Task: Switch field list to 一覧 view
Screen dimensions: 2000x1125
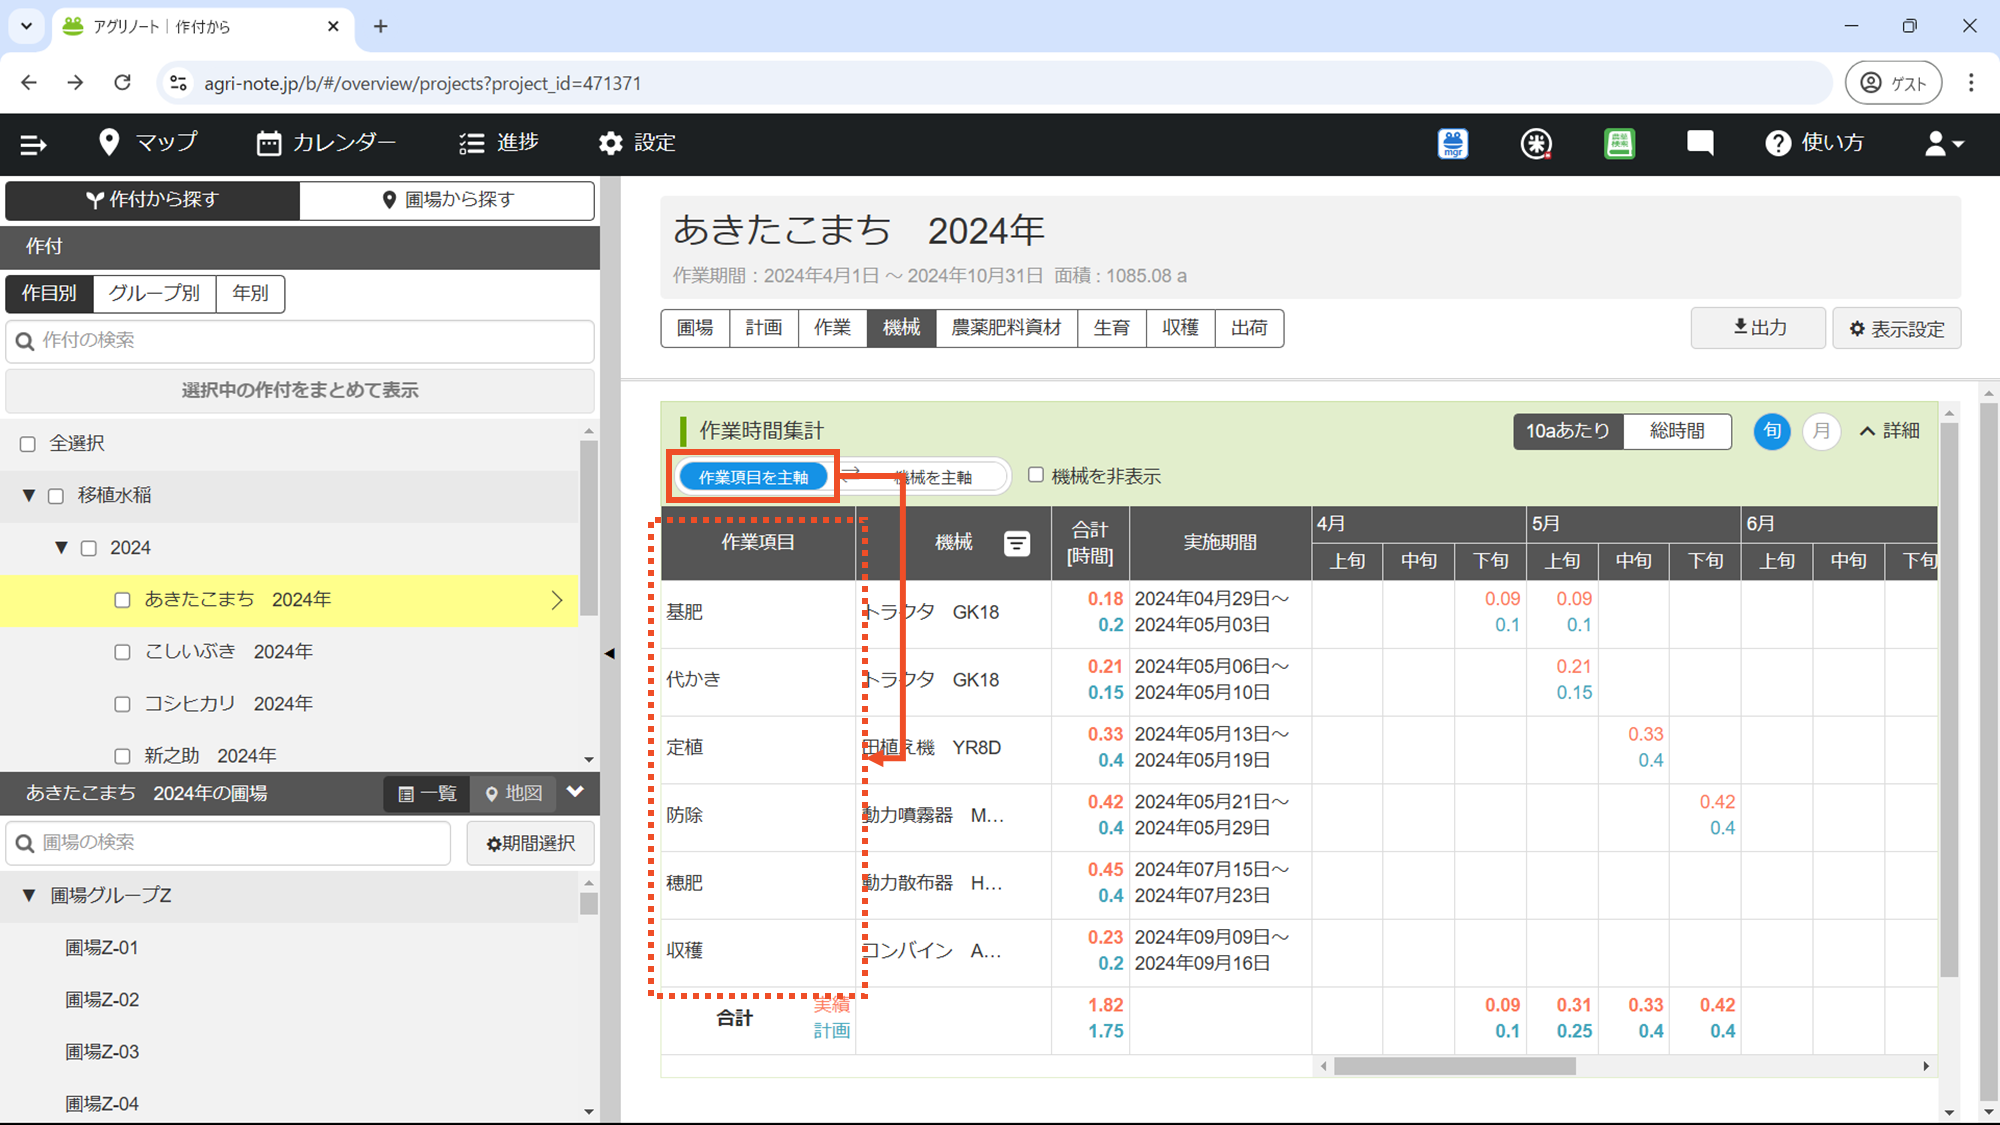Action: (427, 794)
